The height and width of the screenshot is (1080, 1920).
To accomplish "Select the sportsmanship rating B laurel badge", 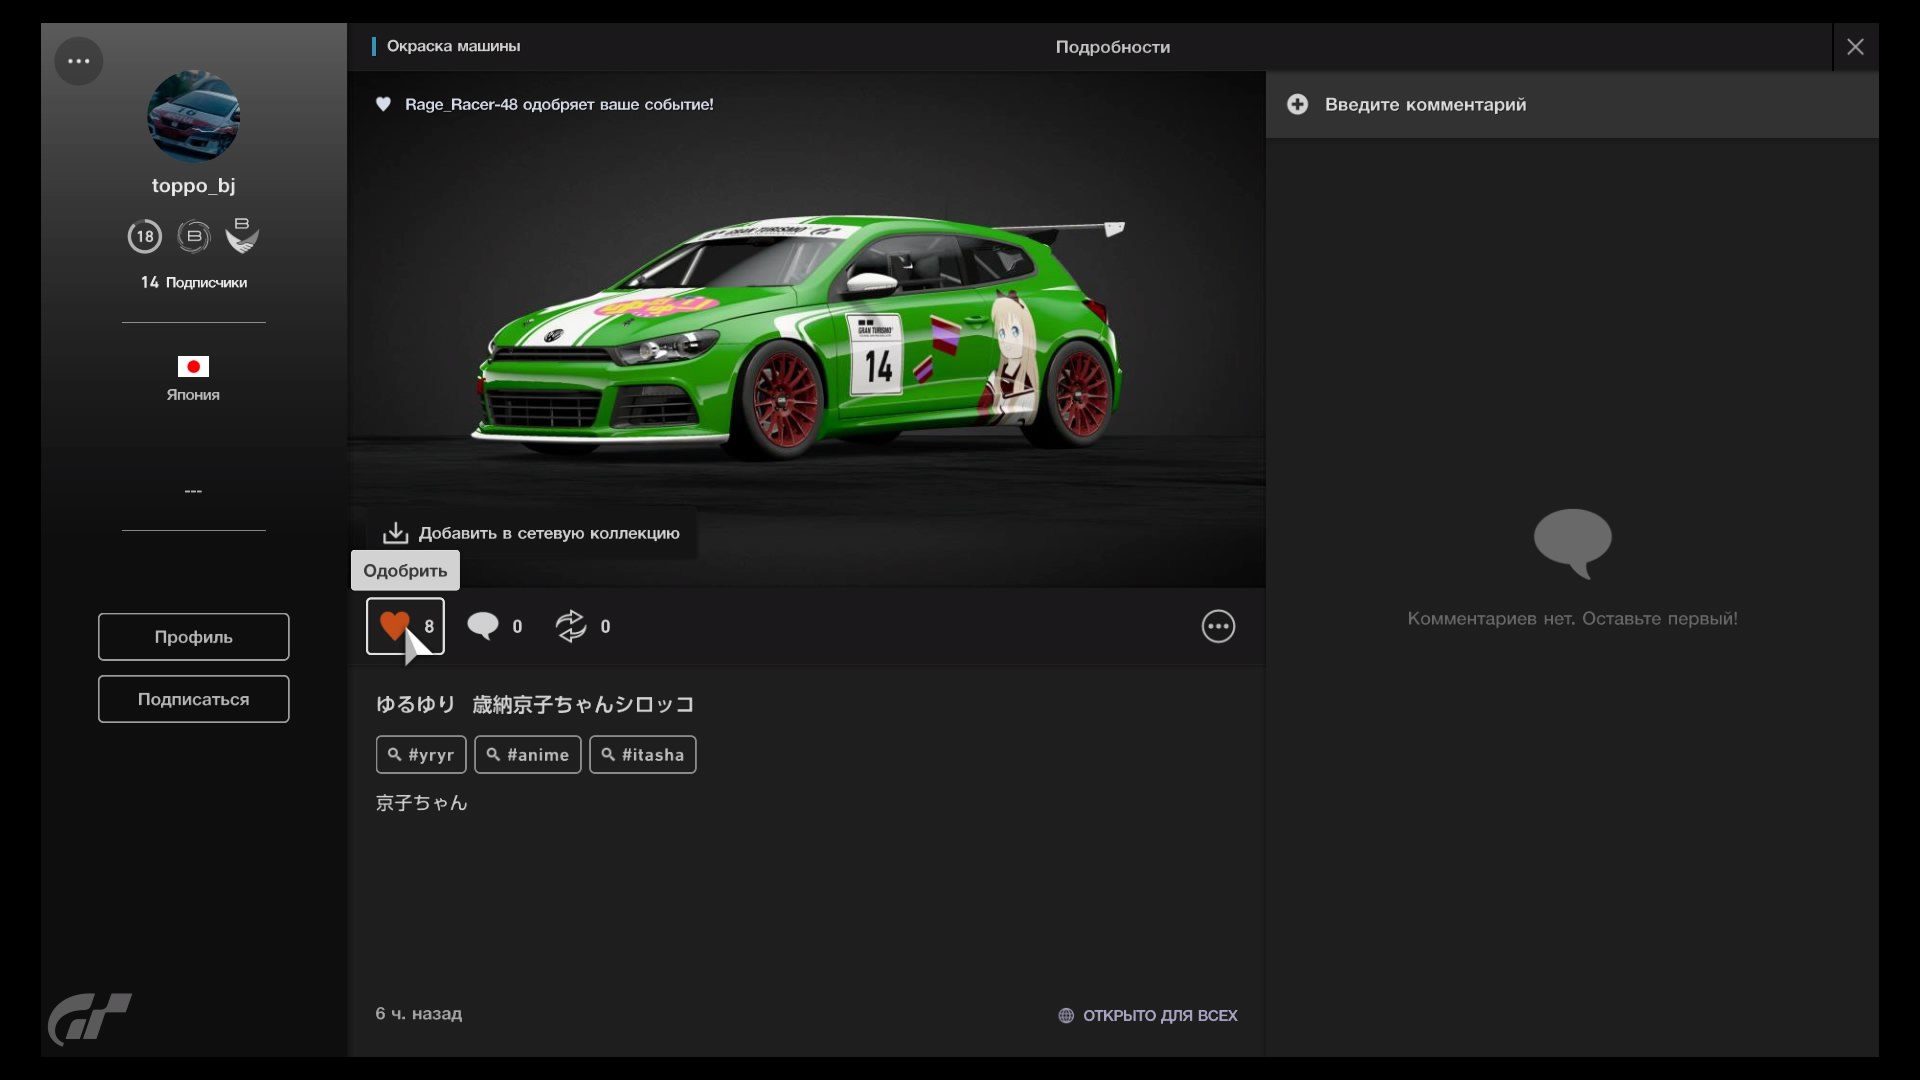I will [242, 235].
